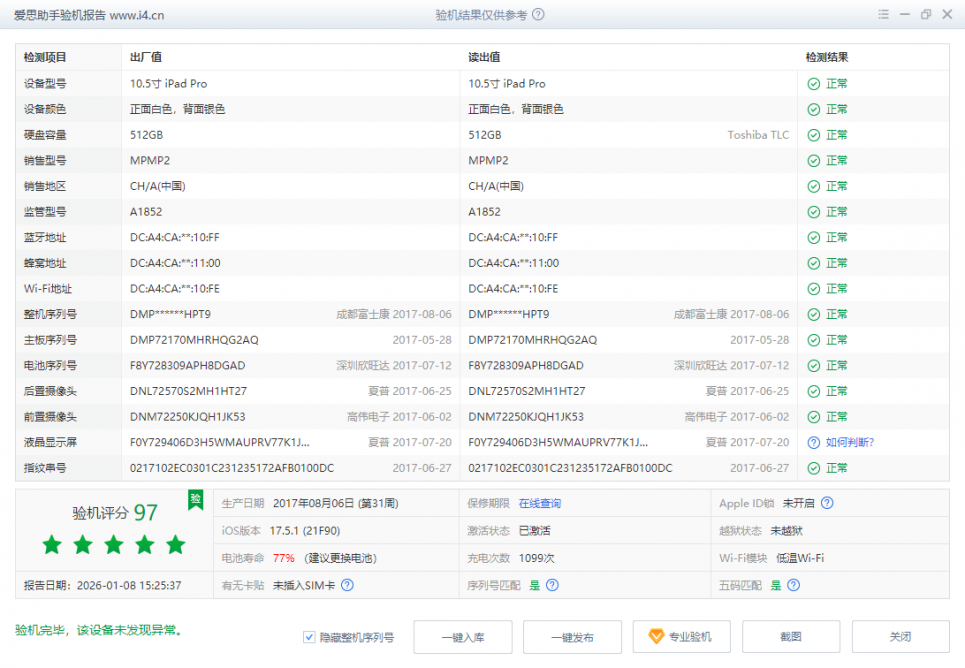Click the question icon in 液晶显示屏 row
This screenshot has width=965, height=668.
point(814,442)
